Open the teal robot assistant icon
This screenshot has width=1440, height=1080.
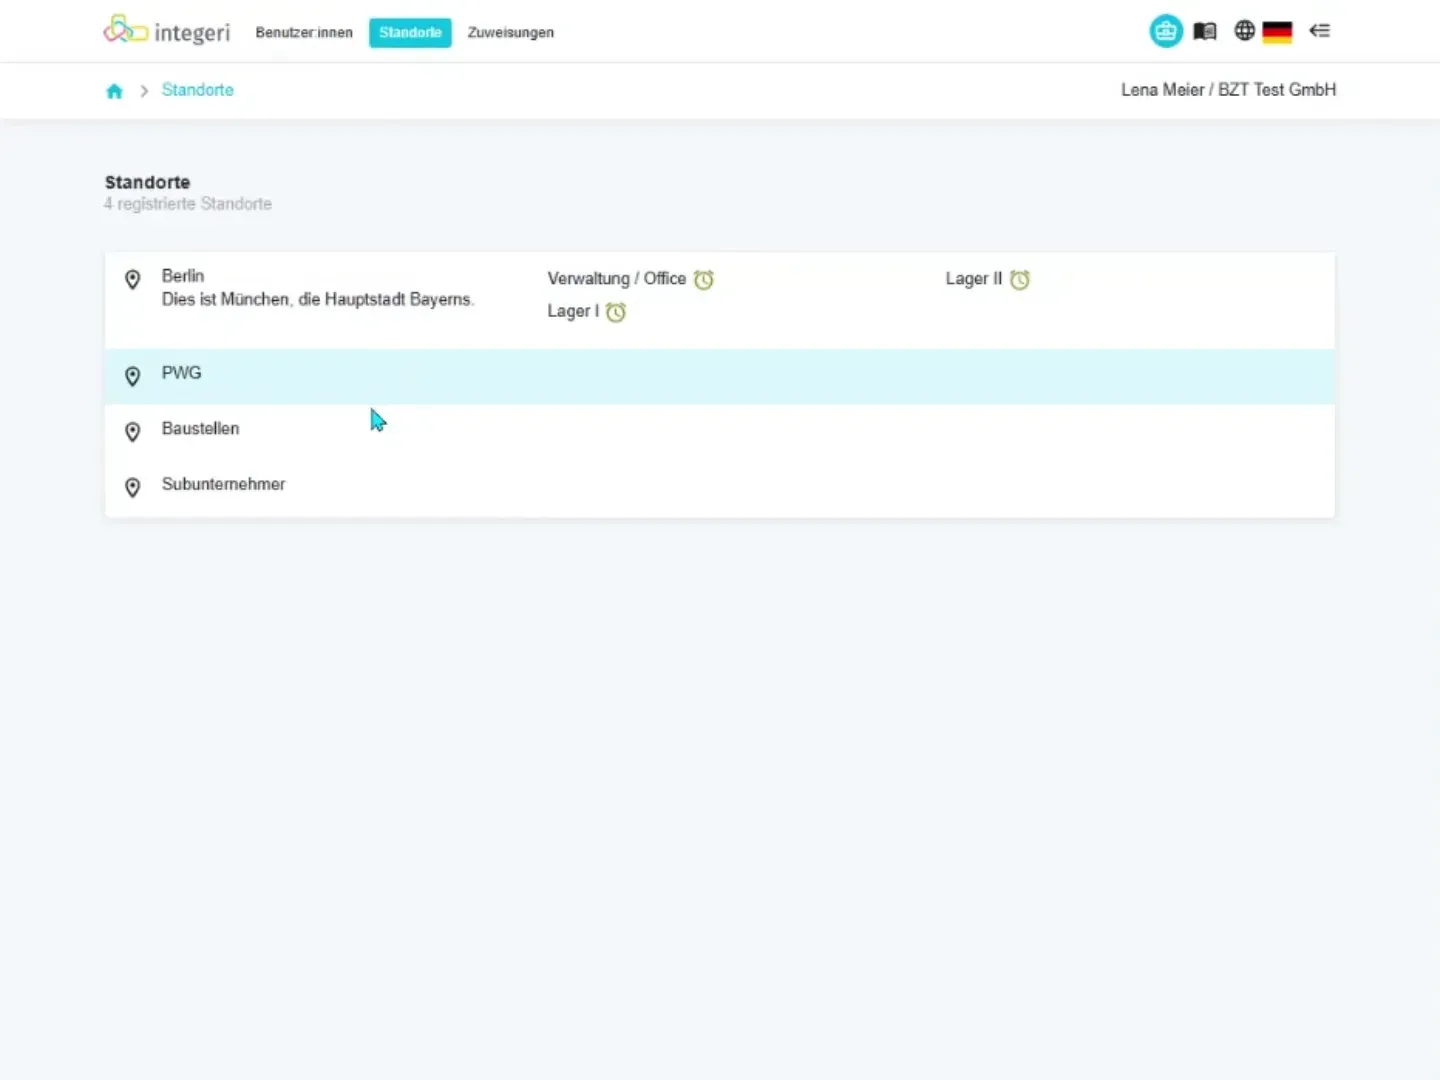(x=1166, y=31)
